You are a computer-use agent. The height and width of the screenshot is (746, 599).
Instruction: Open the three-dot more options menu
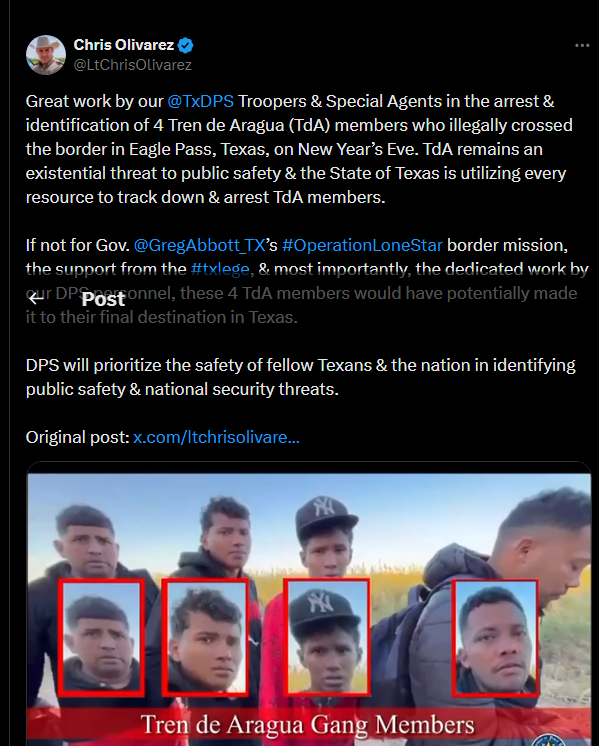[582, 46]
